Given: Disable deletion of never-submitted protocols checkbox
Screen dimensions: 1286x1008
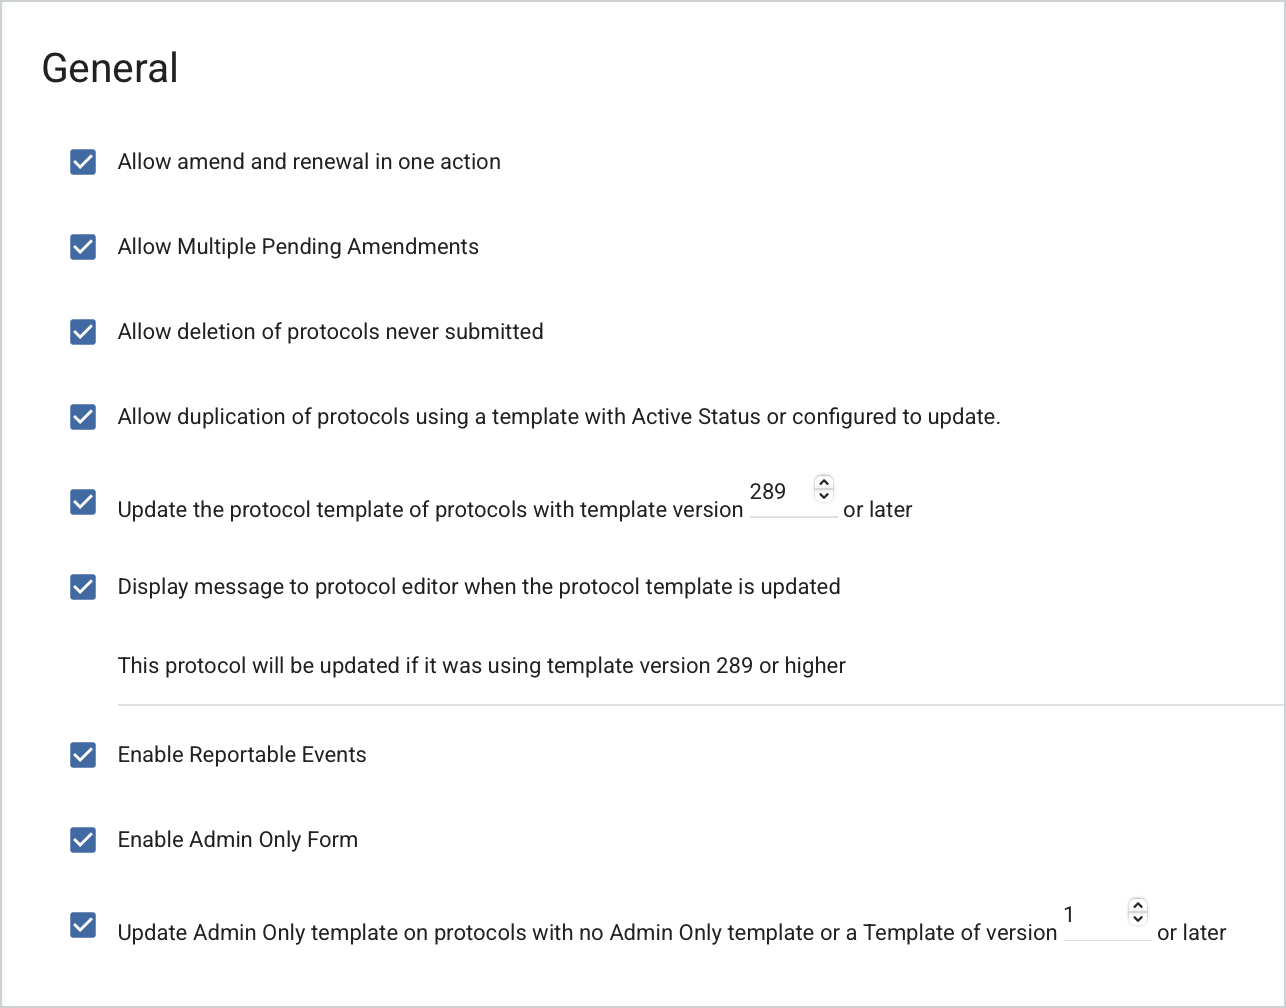Looking at the screenshot, I should 83,332.
